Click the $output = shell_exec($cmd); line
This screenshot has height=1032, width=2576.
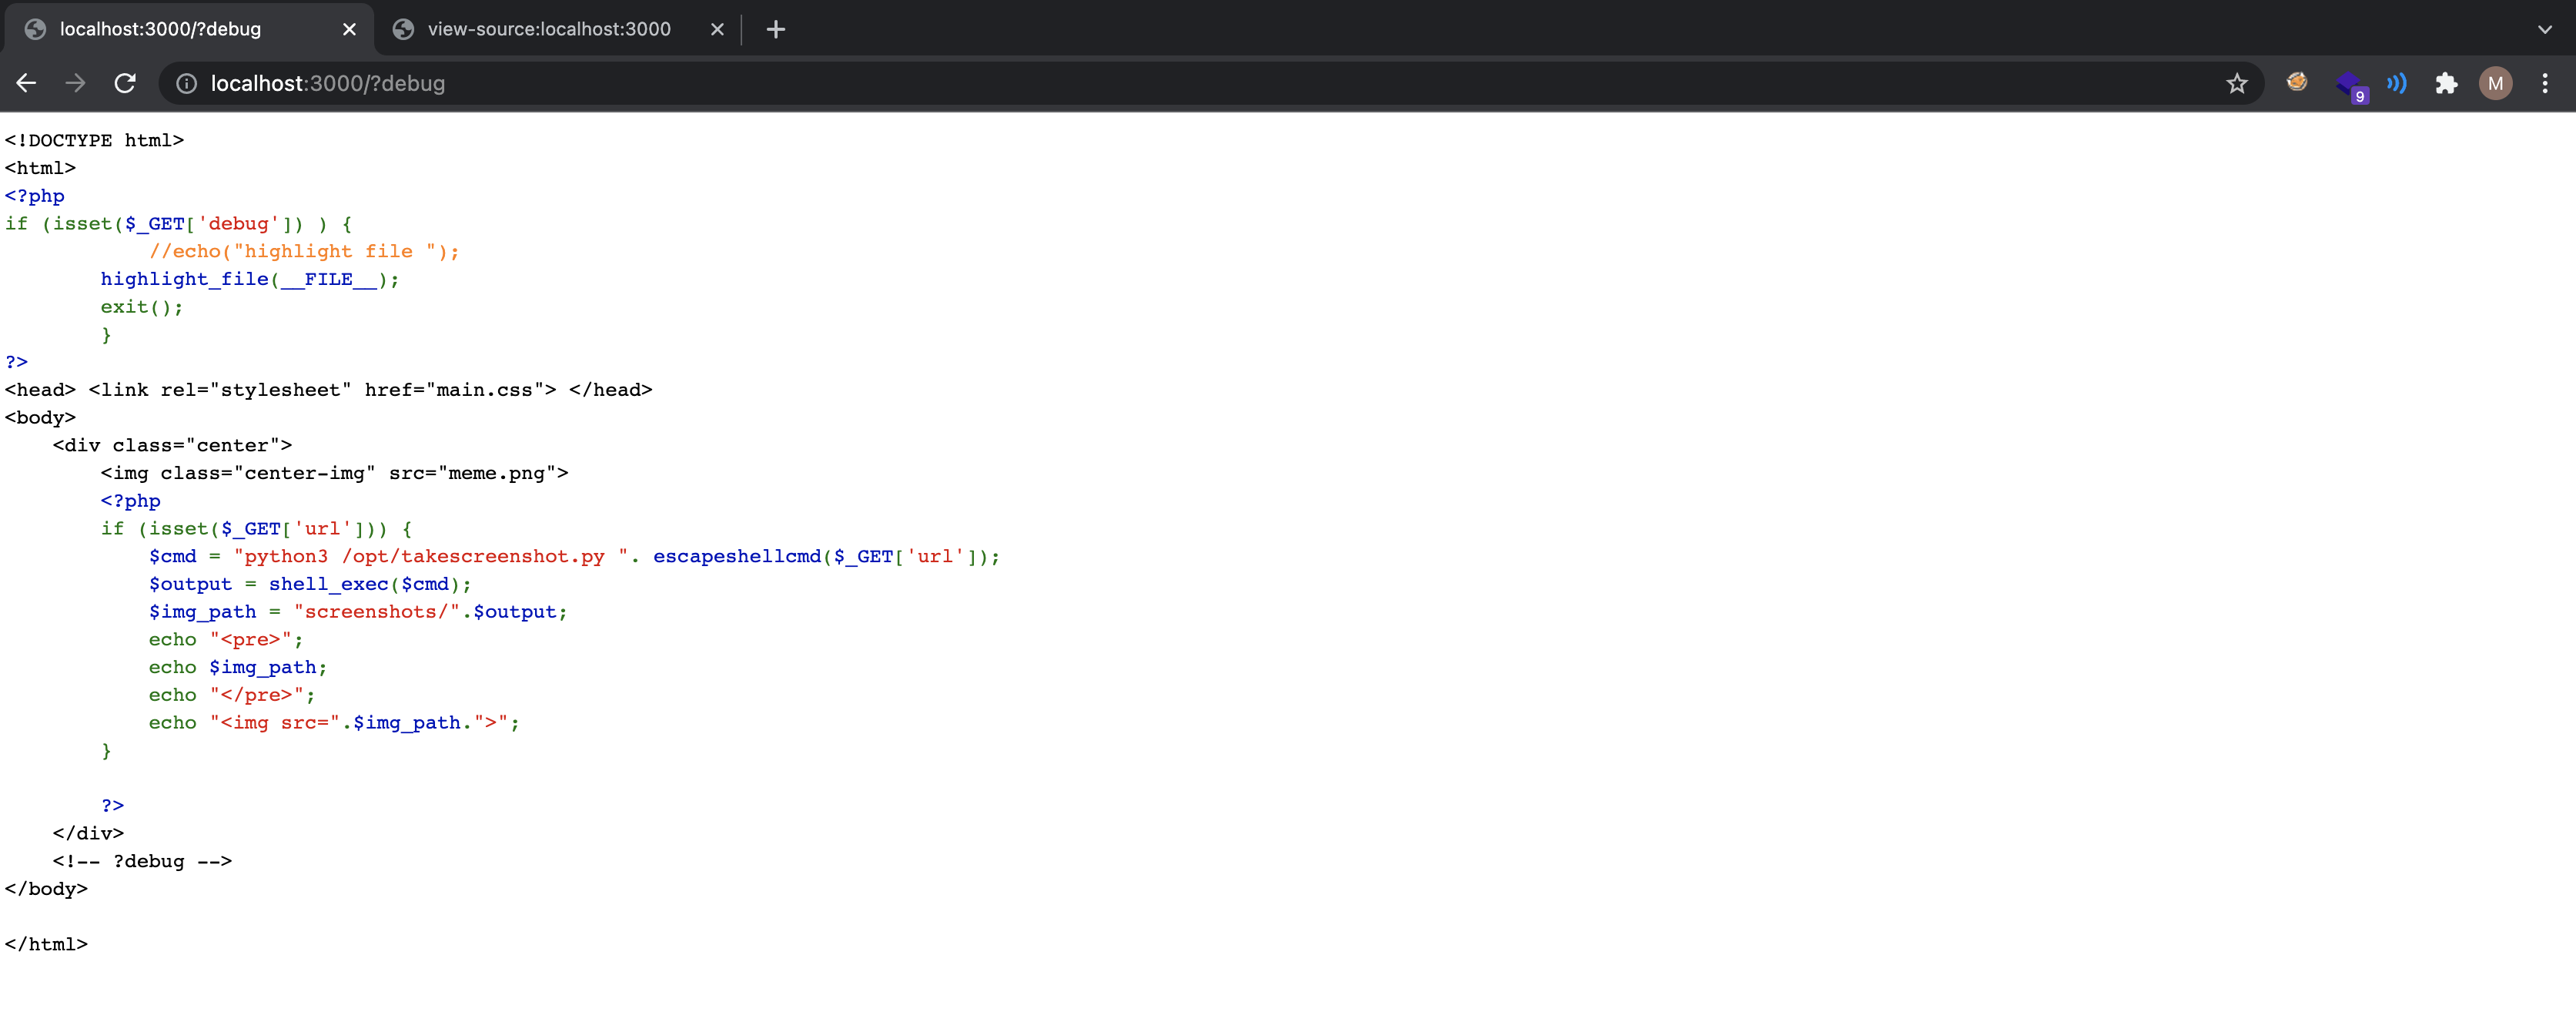point(310,584)
